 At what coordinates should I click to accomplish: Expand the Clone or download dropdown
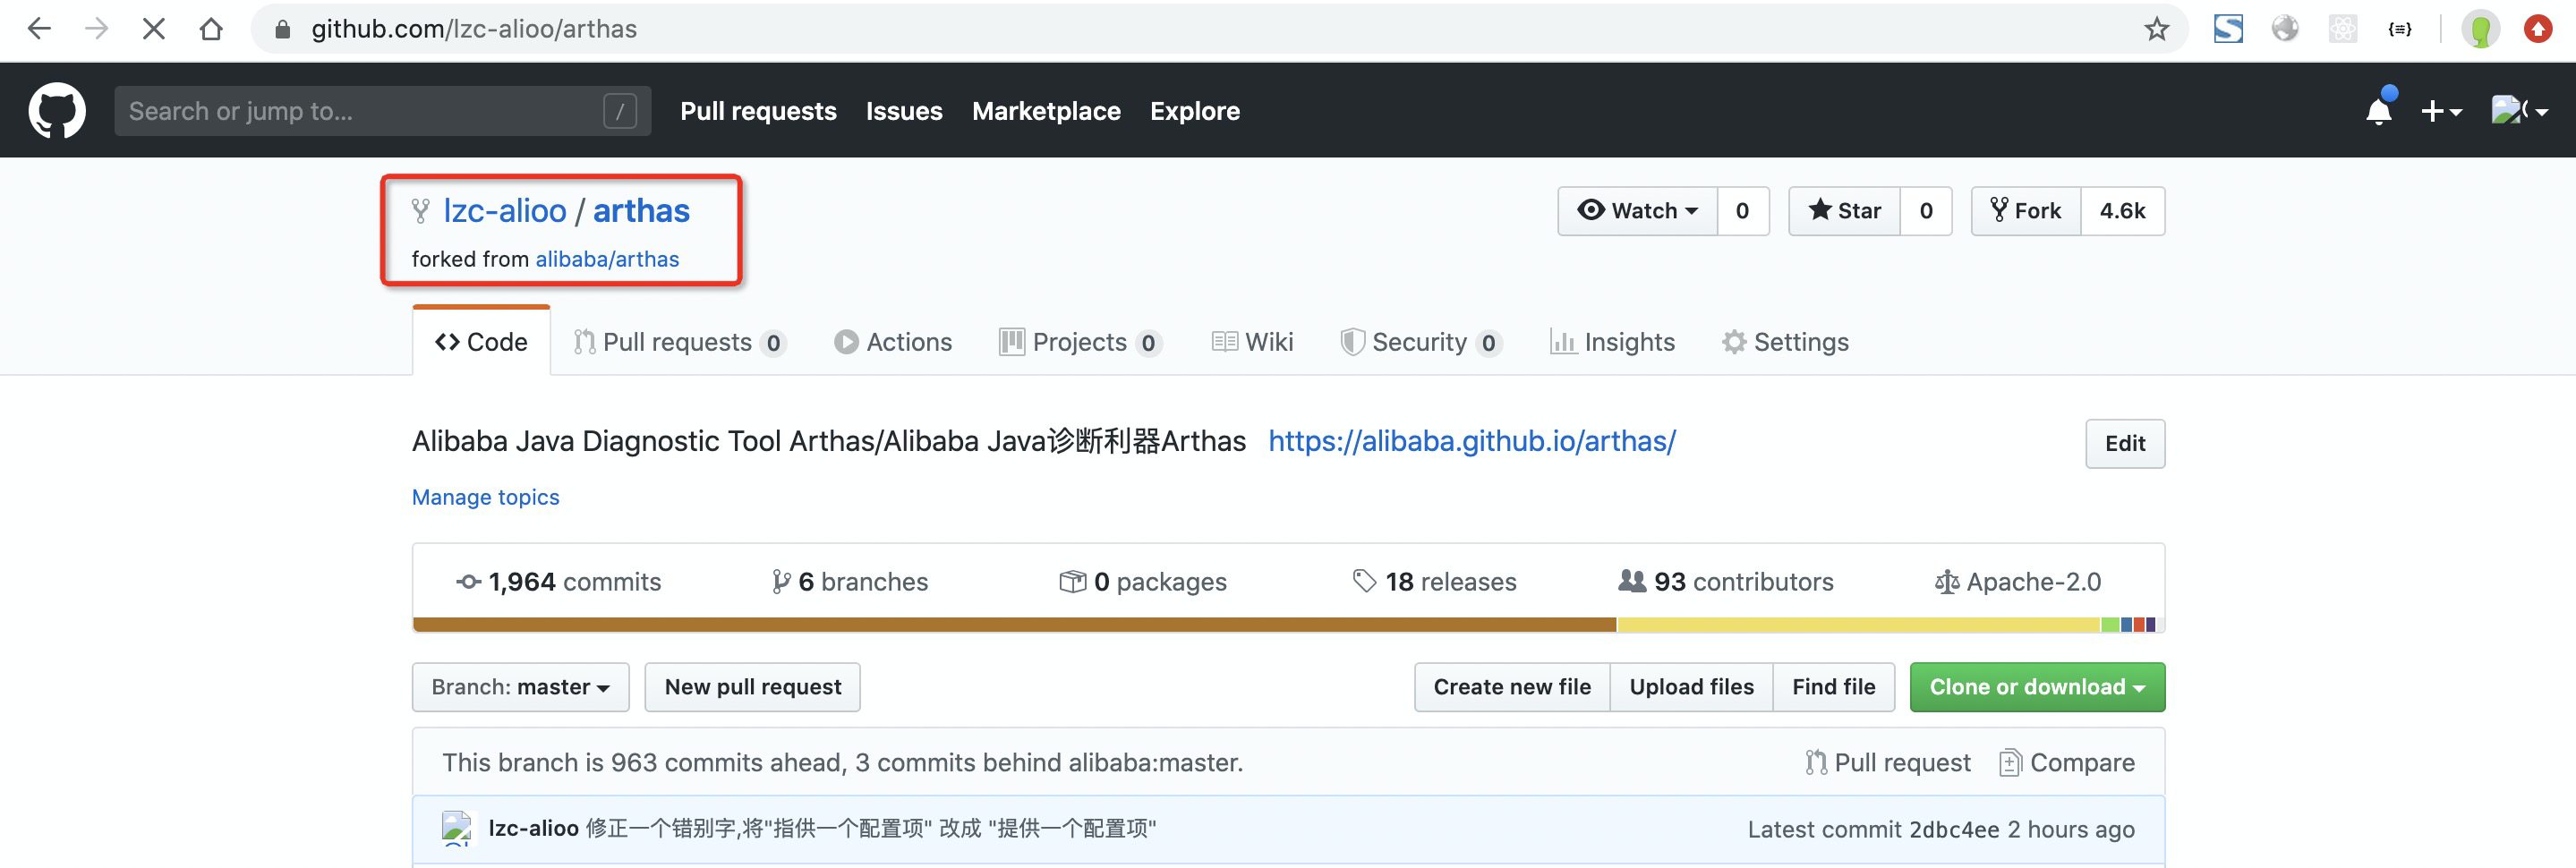point(2036,687)
